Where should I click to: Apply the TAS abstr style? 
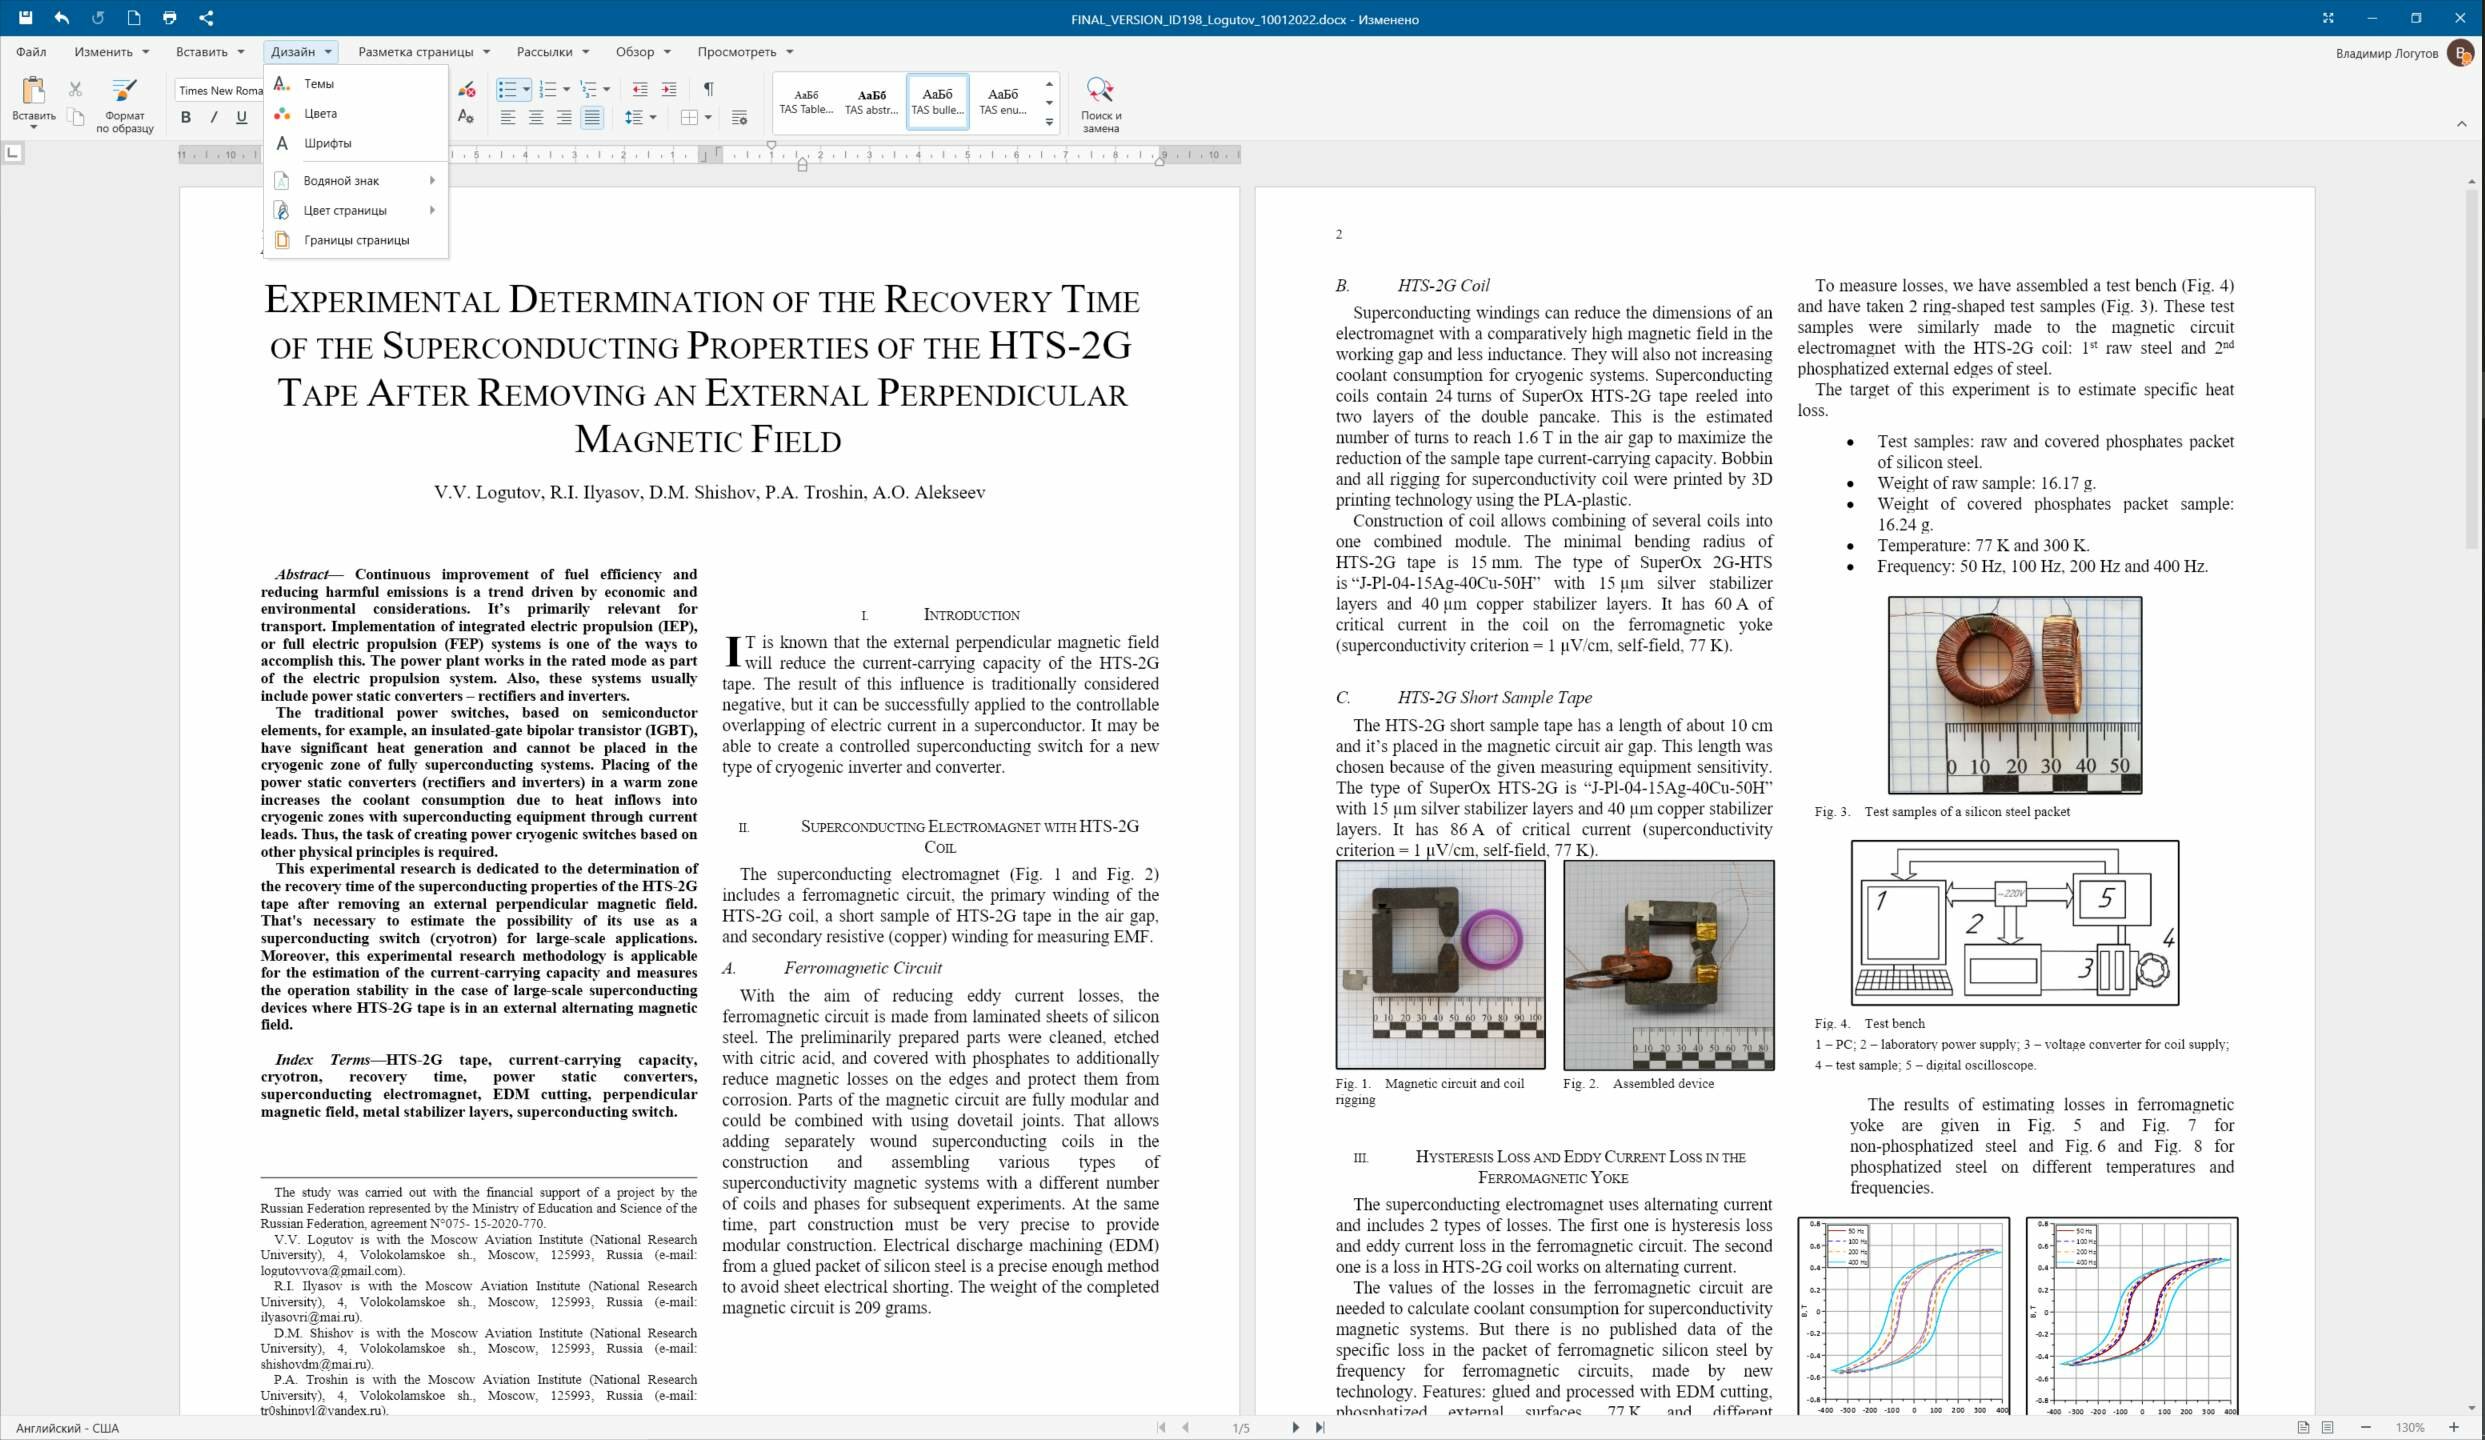[872, 101]
